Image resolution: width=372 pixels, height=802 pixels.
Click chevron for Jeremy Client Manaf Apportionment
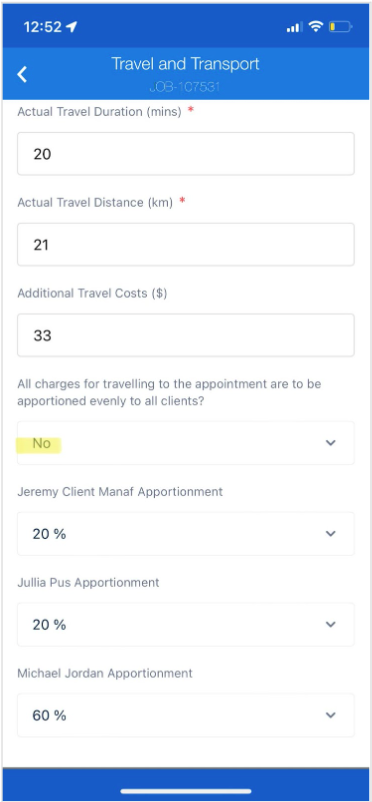click(331, 533)
